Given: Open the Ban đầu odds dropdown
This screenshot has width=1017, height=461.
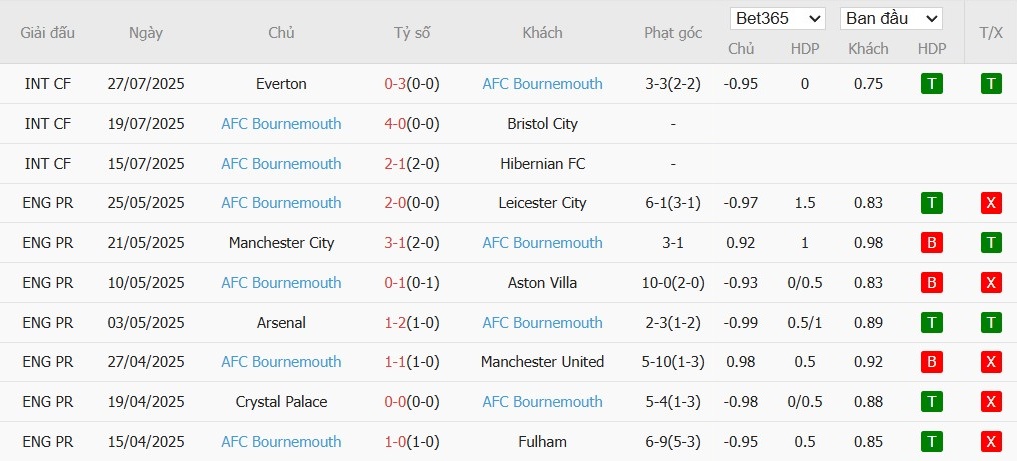Looking at the screenshot, I should click(891, 18).
